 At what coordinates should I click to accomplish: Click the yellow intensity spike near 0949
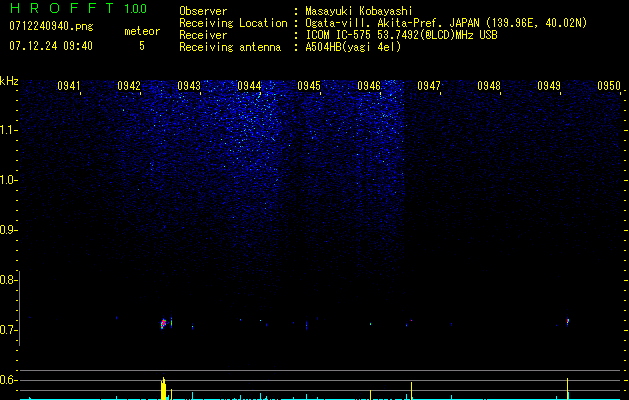tap(567, 389)
